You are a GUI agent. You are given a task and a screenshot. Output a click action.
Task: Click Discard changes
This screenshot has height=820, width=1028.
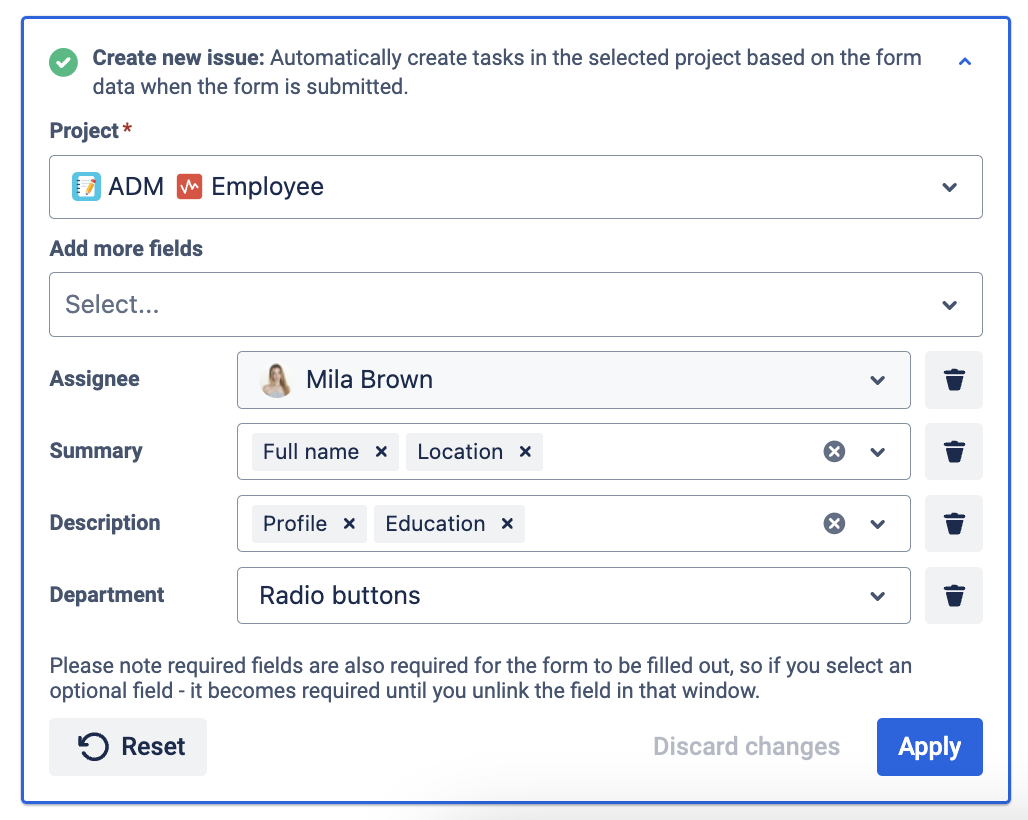tap(746, 747)
